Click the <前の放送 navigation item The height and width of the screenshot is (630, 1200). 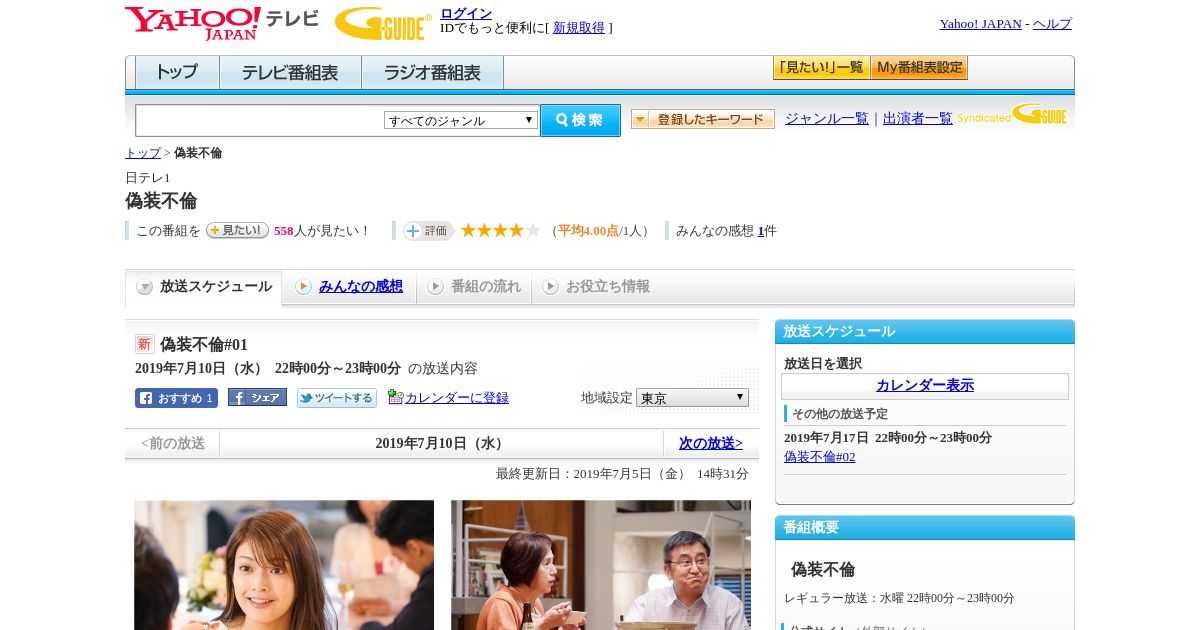click(172, 443)
